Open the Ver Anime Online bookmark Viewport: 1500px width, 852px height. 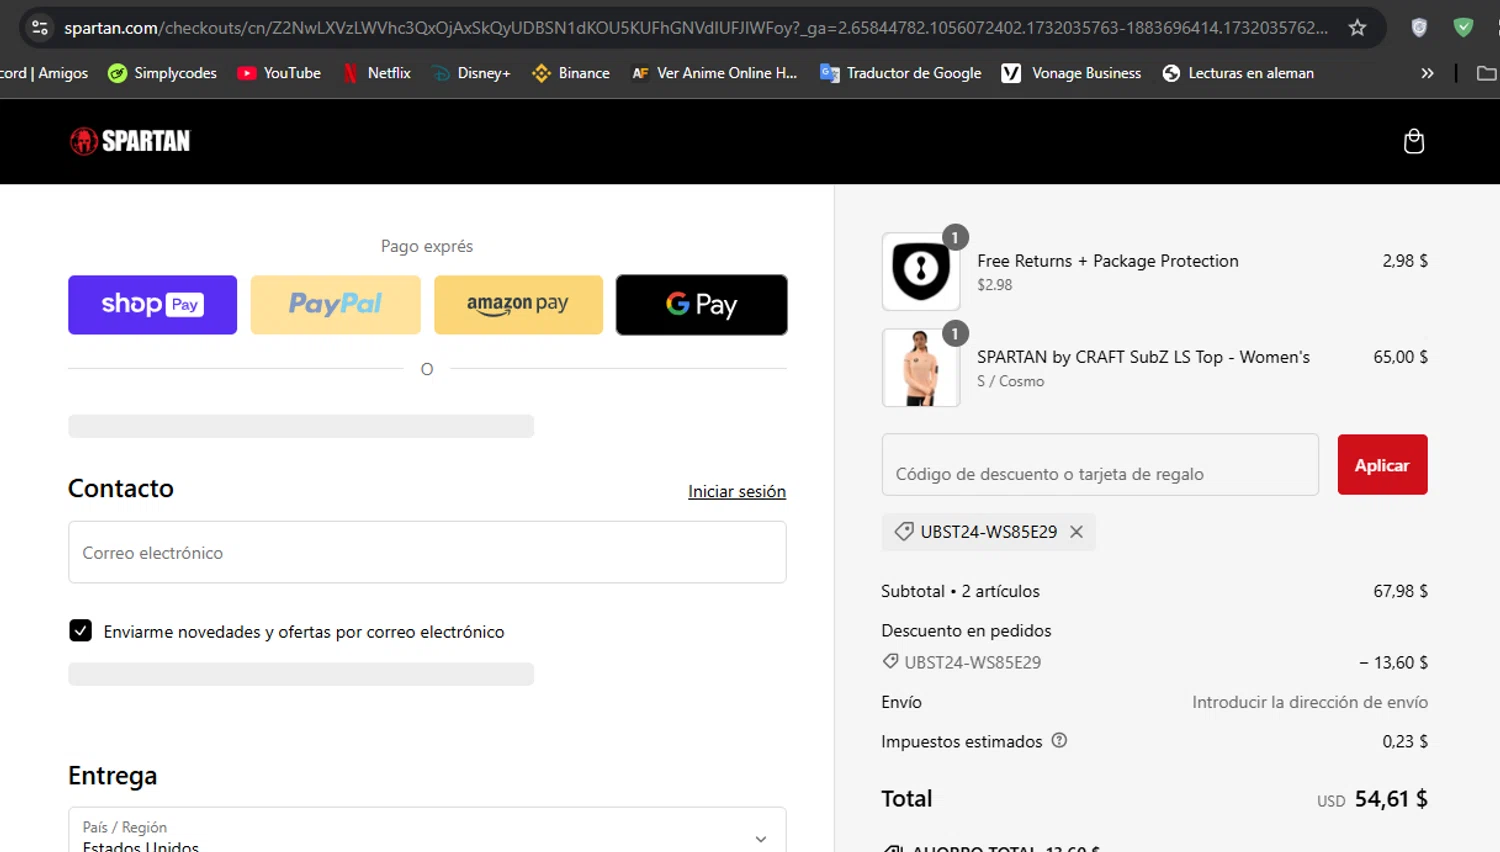coord(714,73)
